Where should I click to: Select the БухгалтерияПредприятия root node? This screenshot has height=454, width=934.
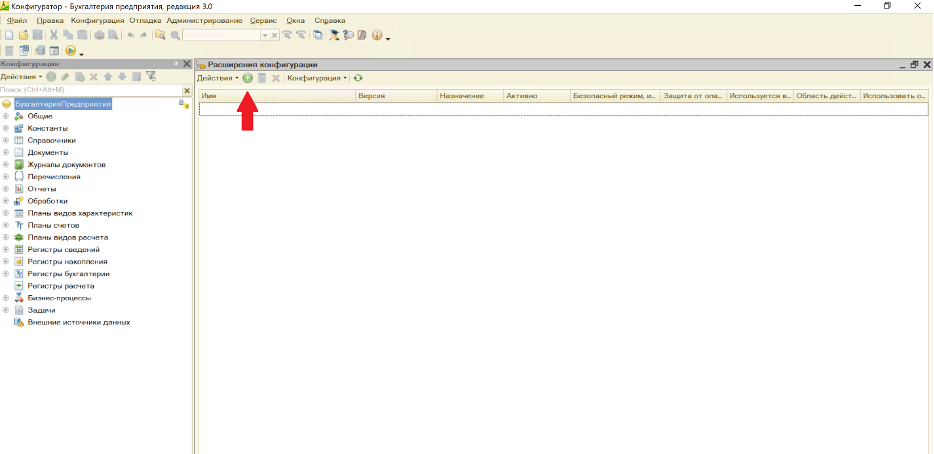coord(63,104)
